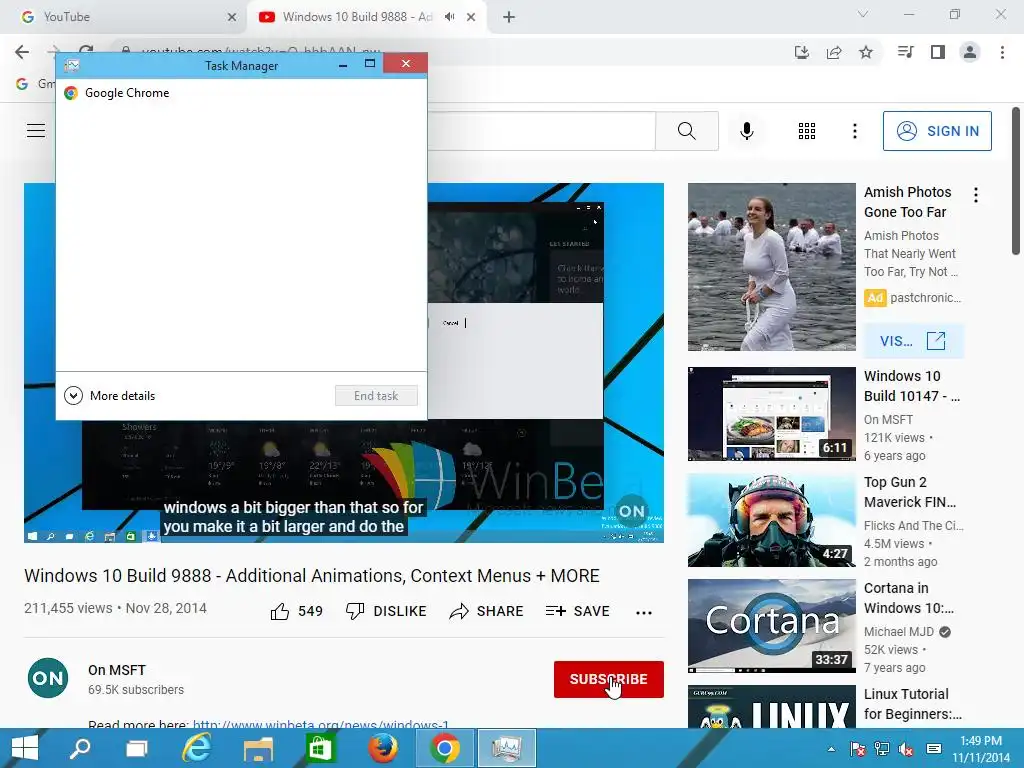Click the On MSFT channel name
1024x768 pixels.
click(117, 670)
